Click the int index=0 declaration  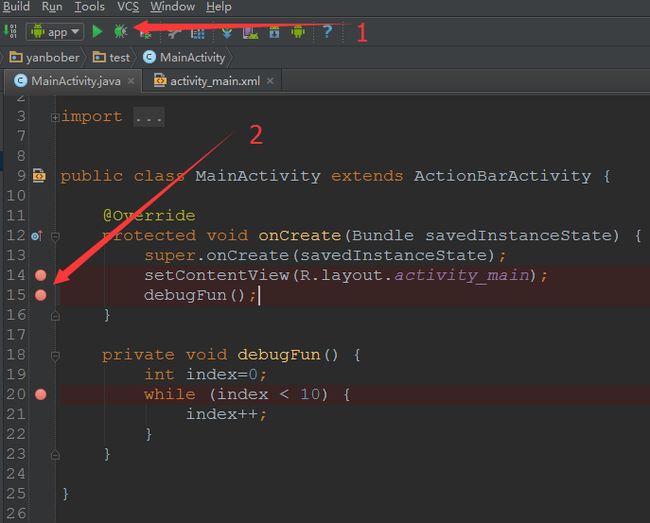(206, 374)
